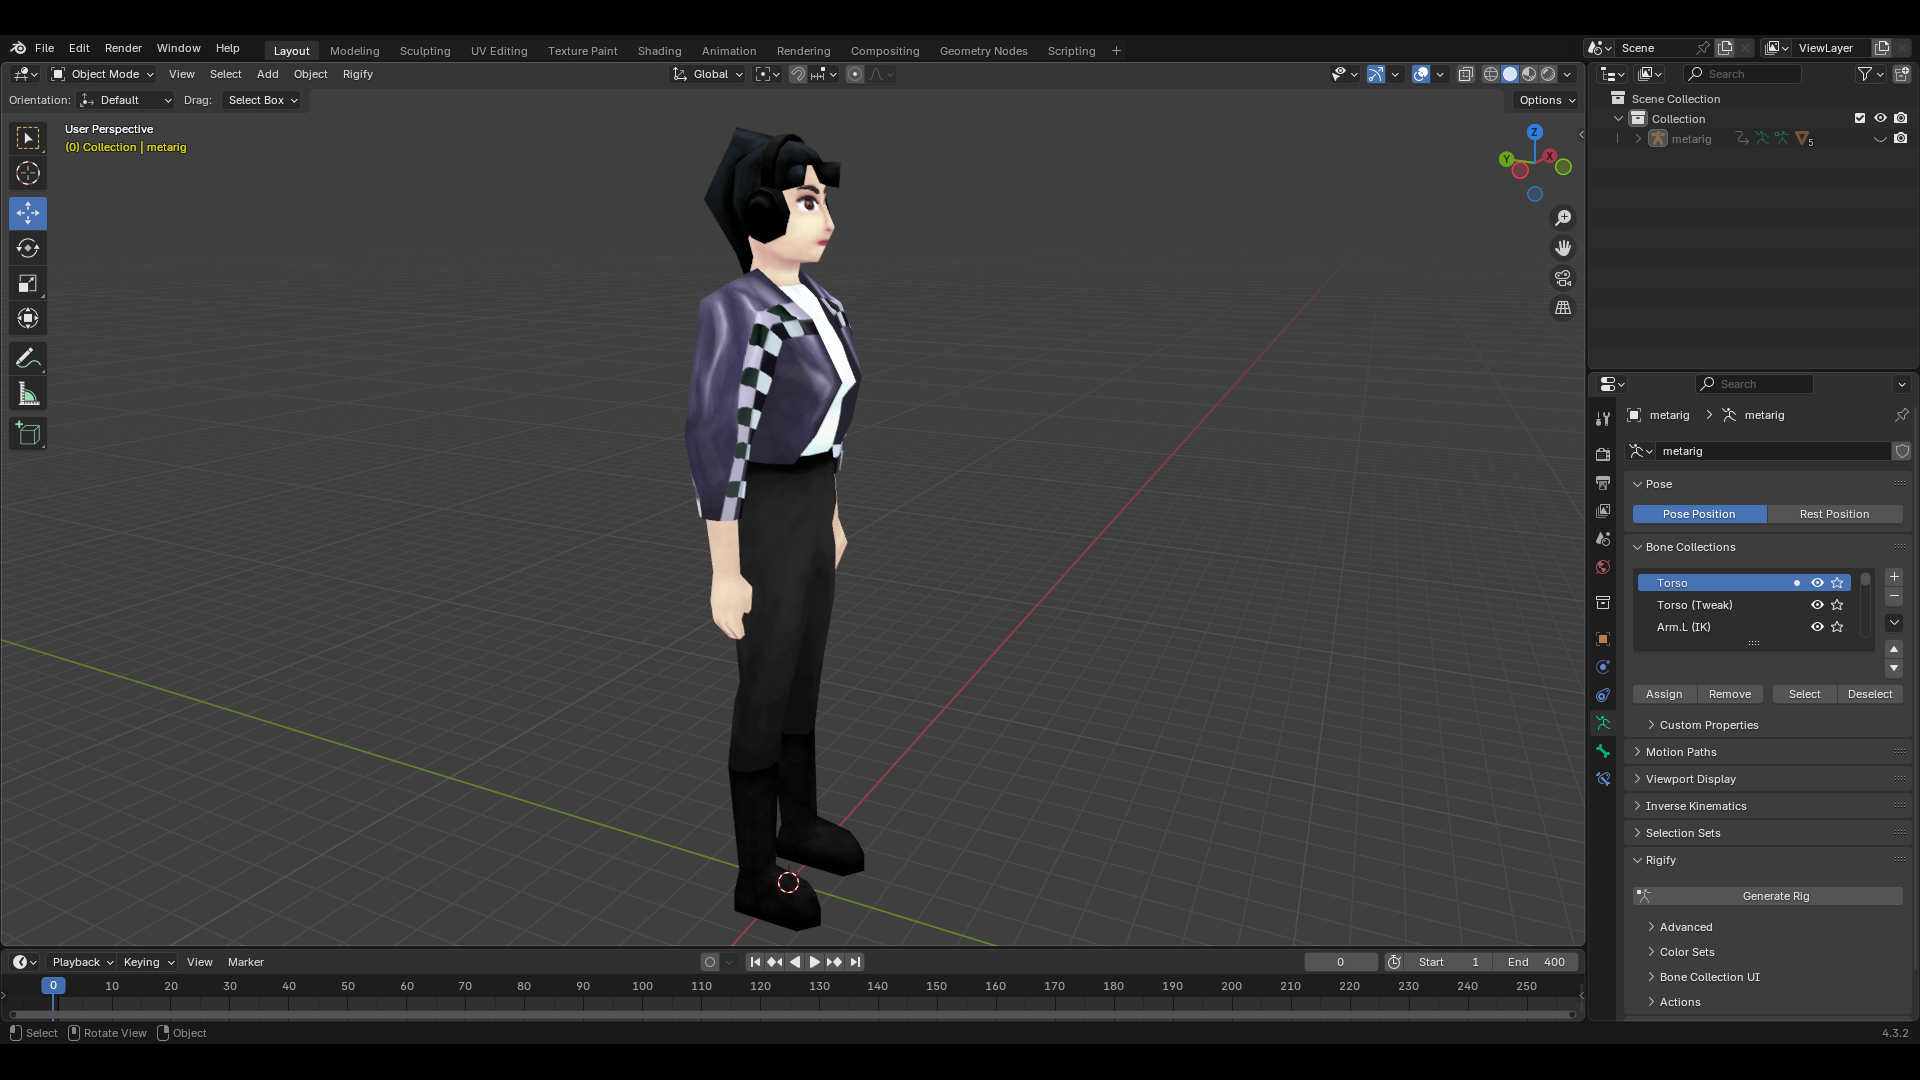Image resolution: width=1920 pixels, height=1080 pixels.
Task: Click the End frame field
Action: 1537,962
